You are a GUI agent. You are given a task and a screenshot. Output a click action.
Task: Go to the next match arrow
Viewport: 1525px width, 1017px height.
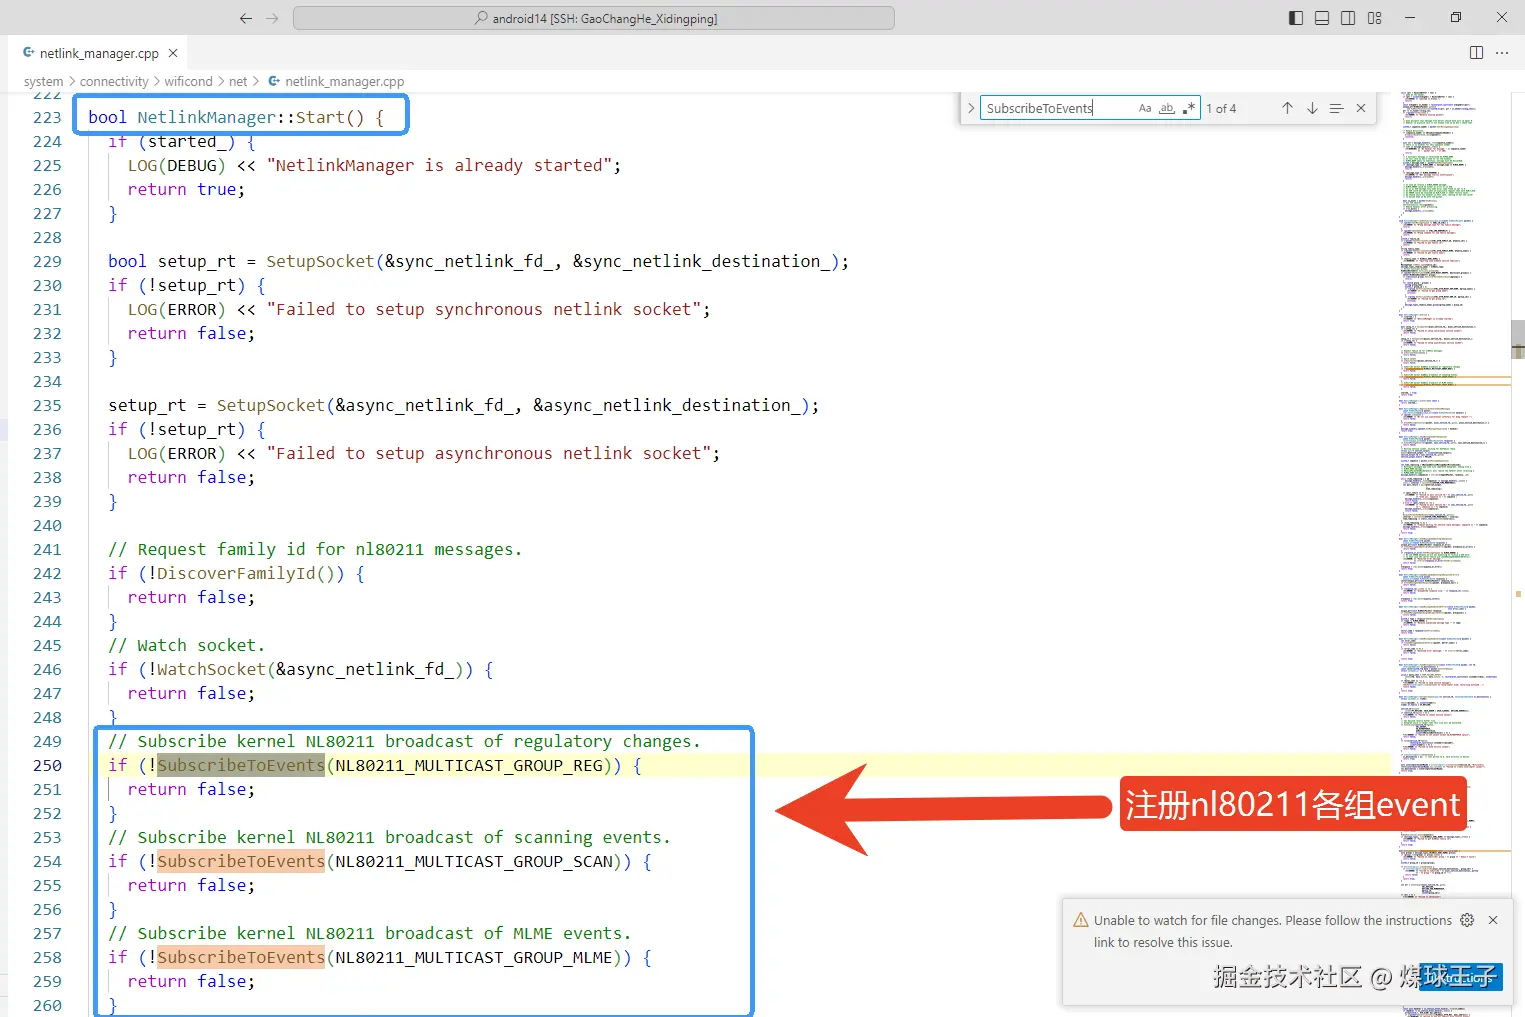pyautogui.click(x=1312, y=108)
